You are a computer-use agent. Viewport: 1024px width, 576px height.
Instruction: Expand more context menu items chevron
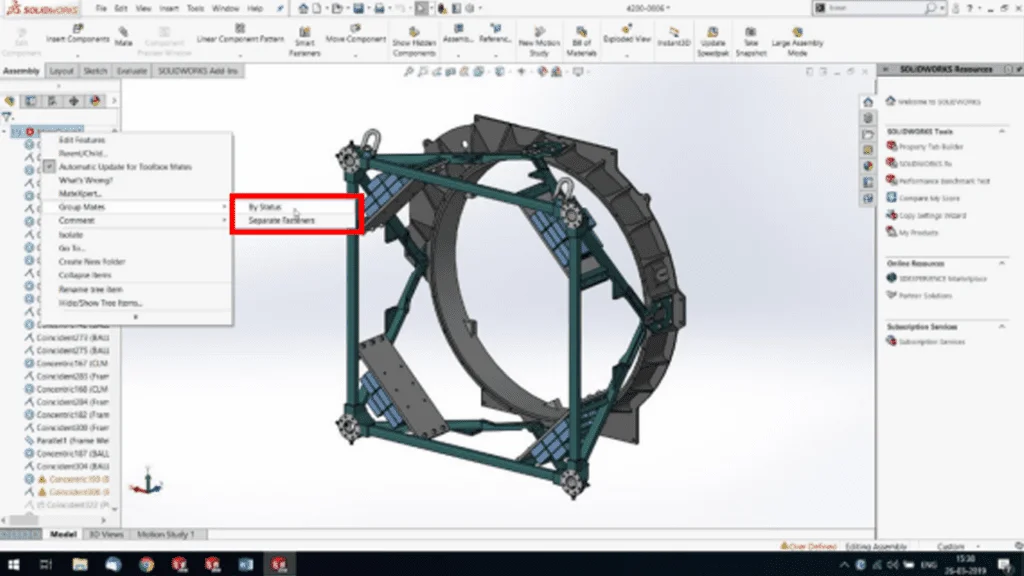(x=136, y=317)
